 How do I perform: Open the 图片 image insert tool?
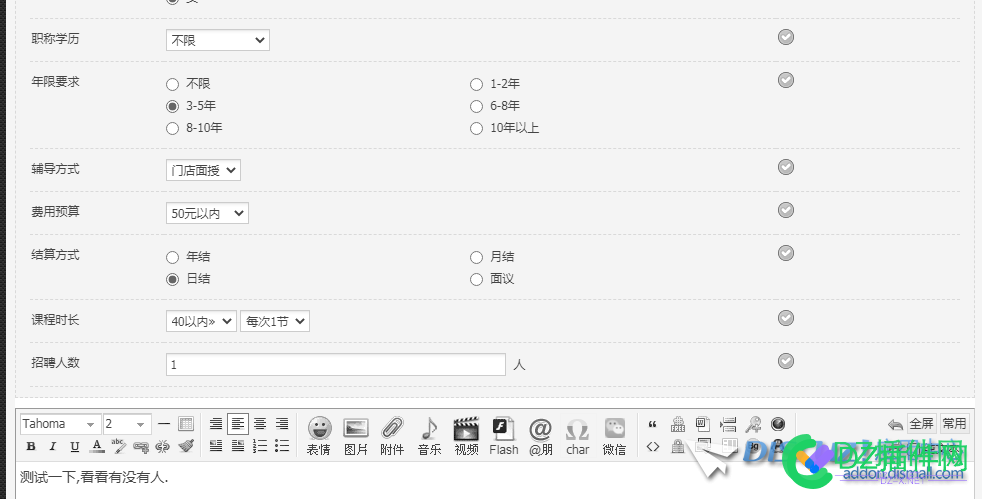pos(356,436)
